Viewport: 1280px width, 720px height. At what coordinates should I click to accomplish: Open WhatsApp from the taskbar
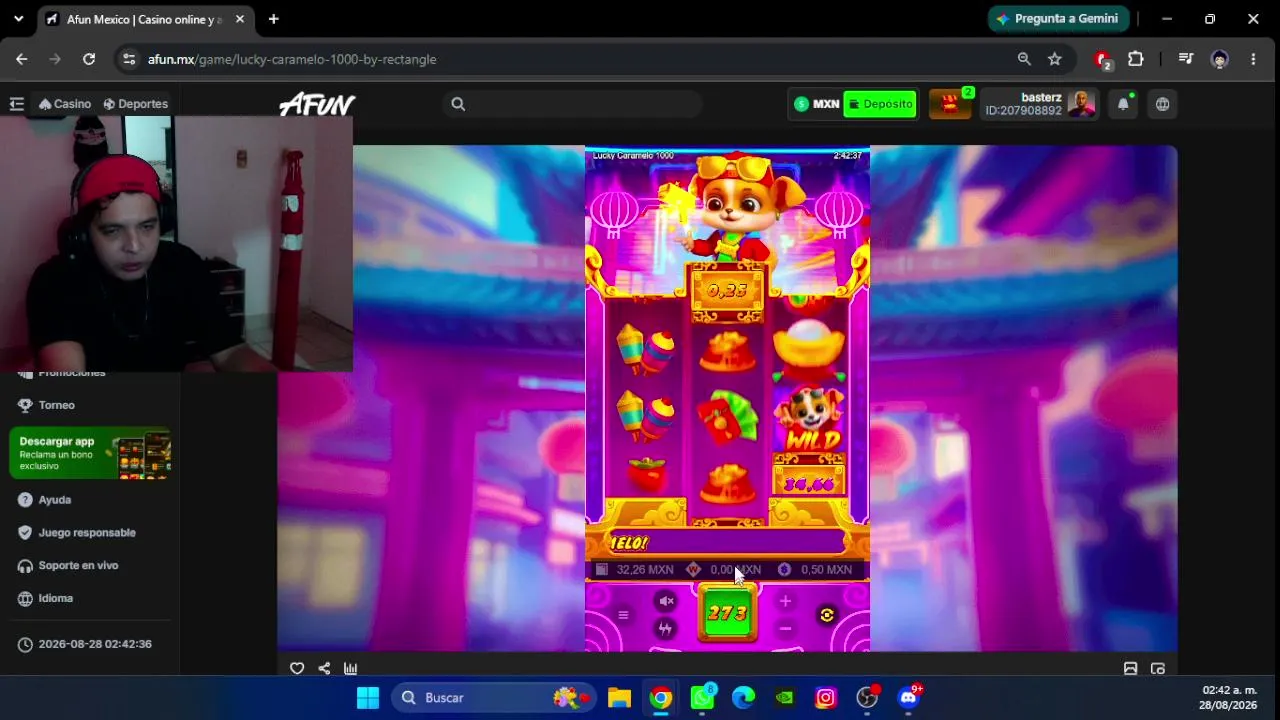pyautogui.click(x=702, y=698)
